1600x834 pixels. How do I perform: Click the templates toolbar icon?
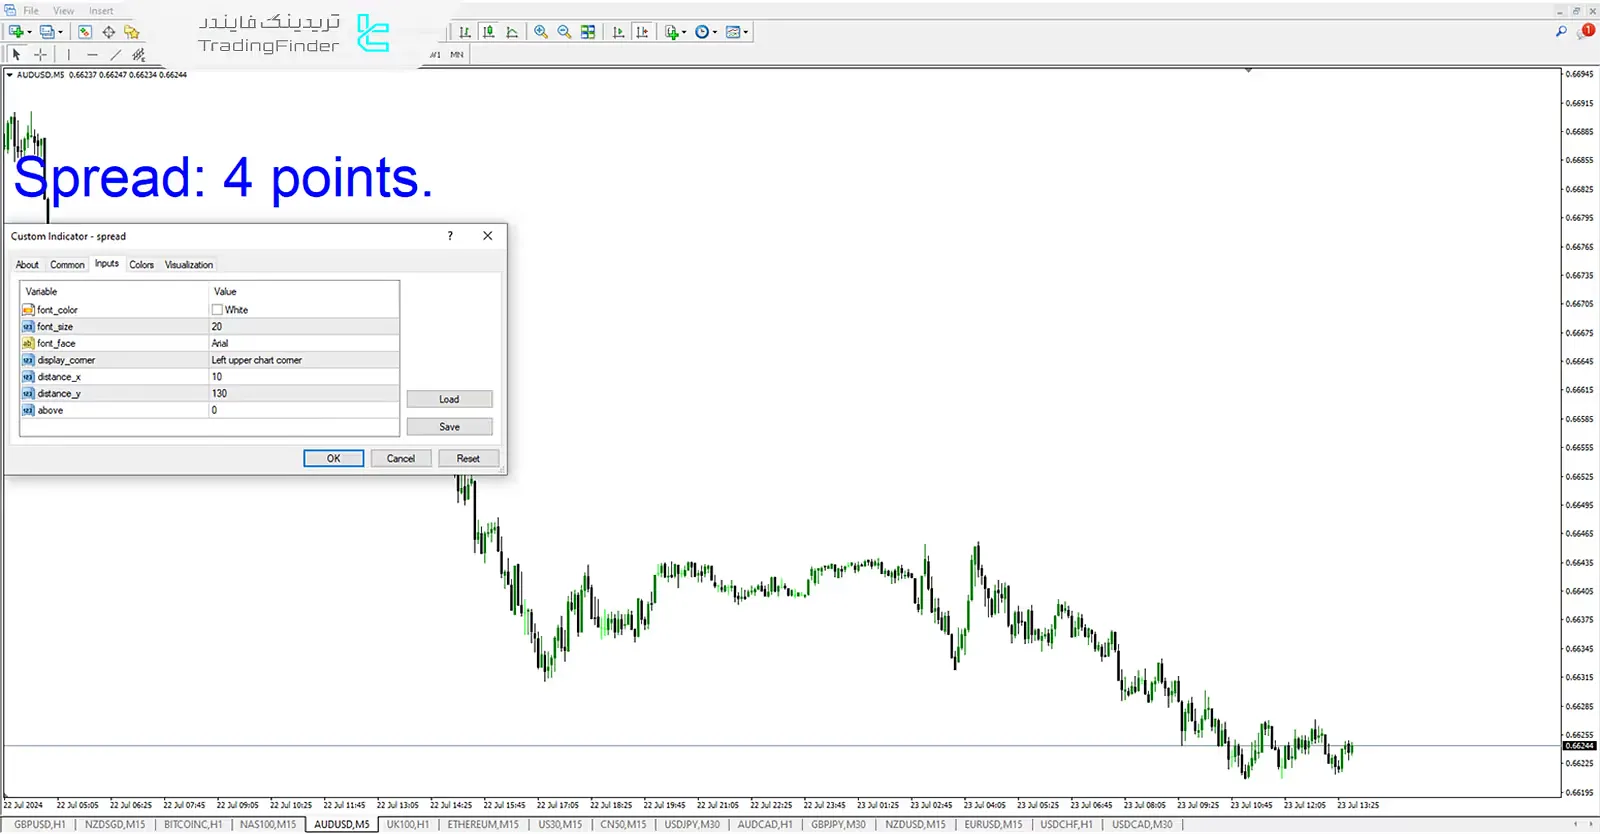pos(733,32)
